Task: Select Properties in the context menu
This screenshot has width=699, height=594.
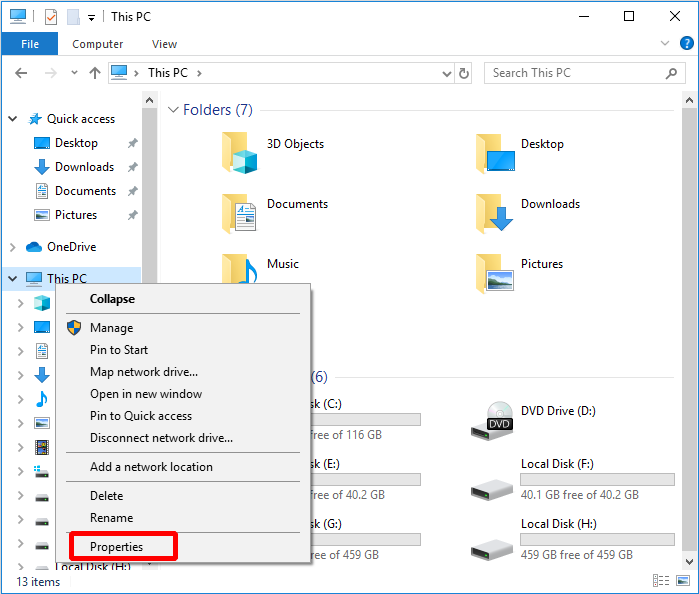Action: [x=117, y=547]
